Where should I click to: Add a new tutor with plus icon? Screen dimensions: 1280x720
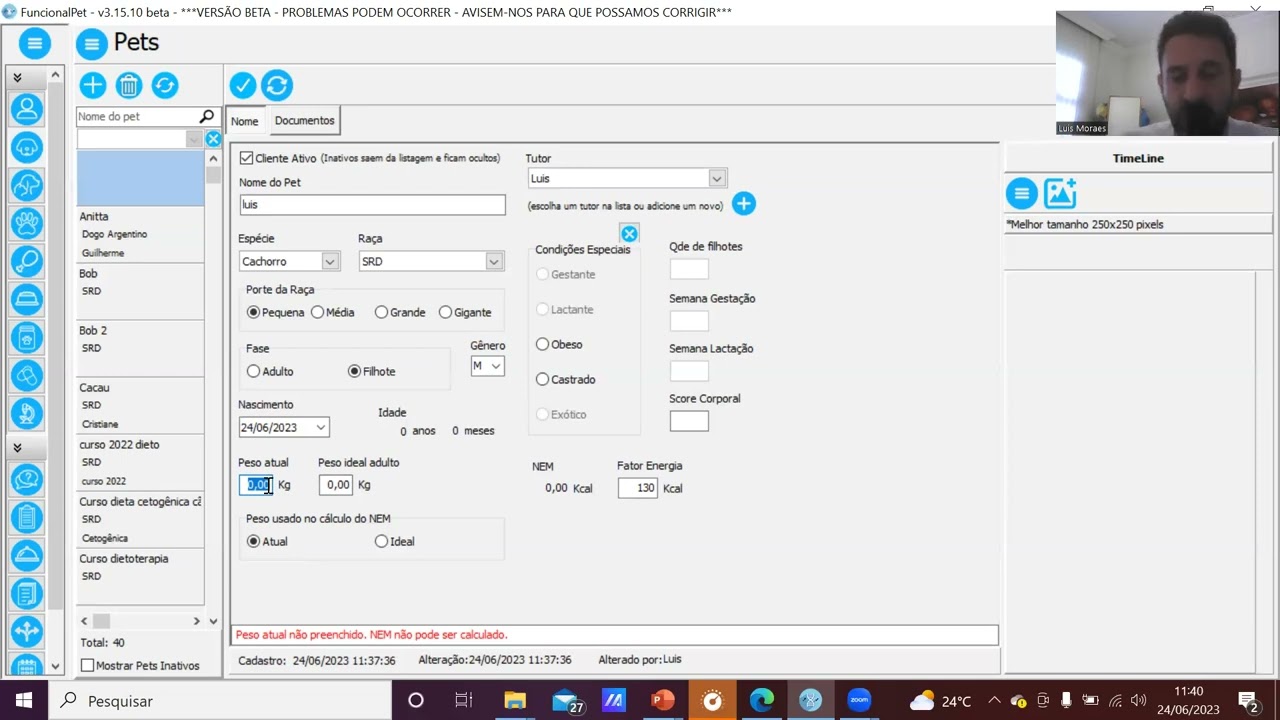(744, 204)
